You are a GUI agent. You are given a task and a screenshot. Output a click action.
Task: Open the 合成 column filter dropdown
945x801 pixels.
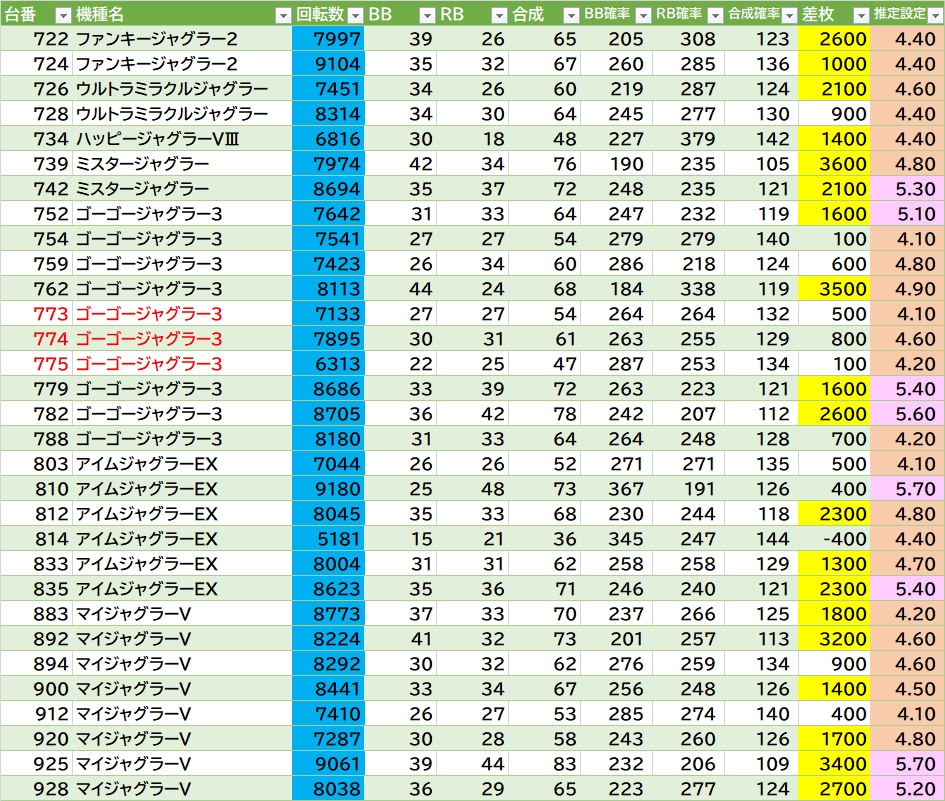pos(571,15)
